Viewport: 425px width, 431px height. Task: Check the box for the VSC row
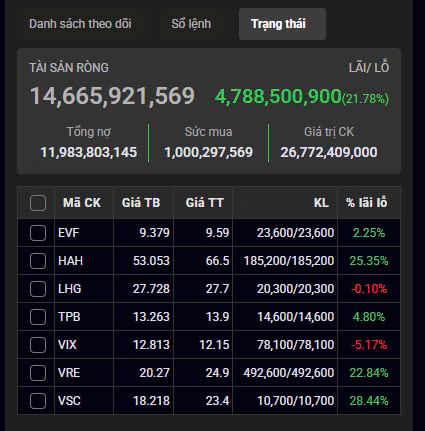38,401
